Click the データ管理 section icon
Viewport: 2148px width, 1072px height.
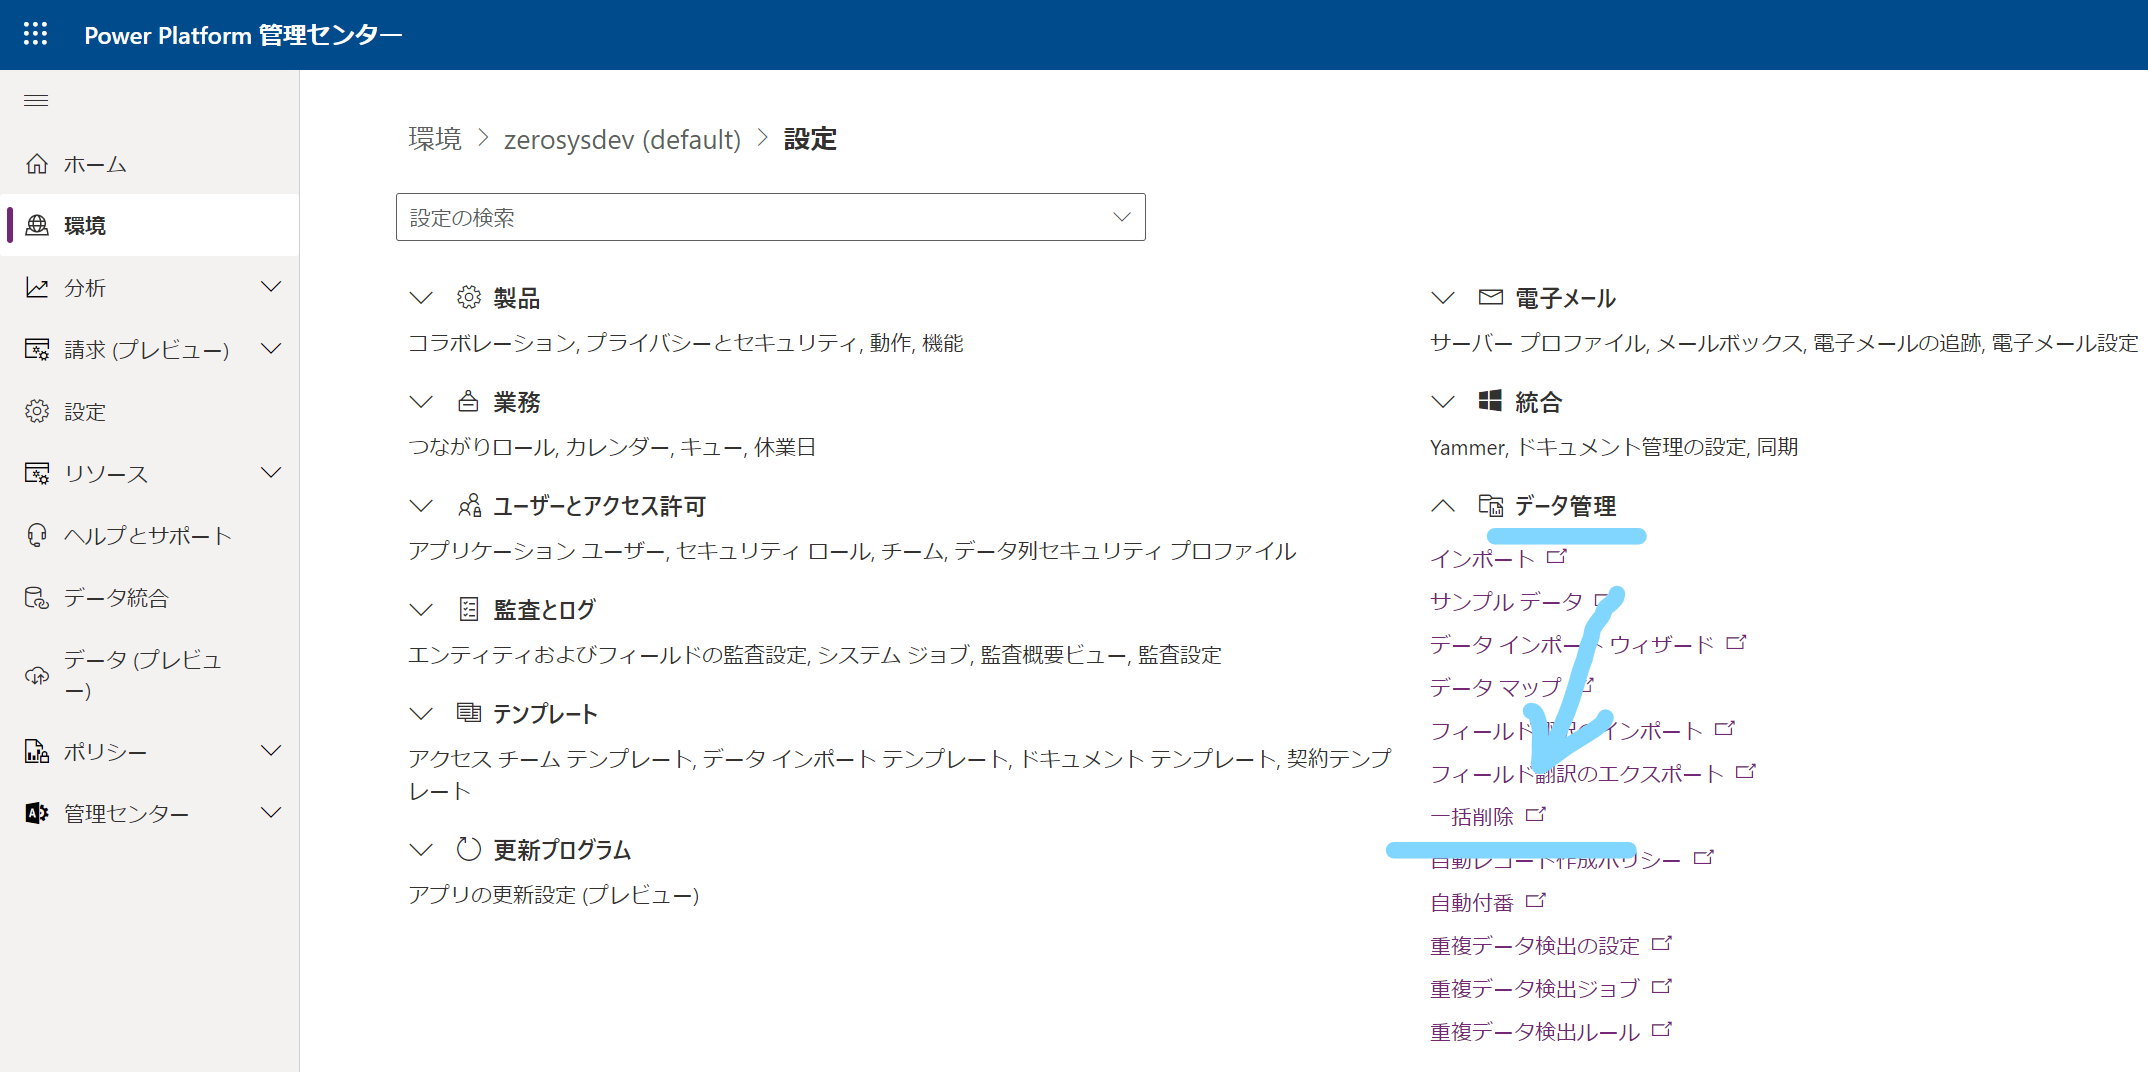(1491, 505)
